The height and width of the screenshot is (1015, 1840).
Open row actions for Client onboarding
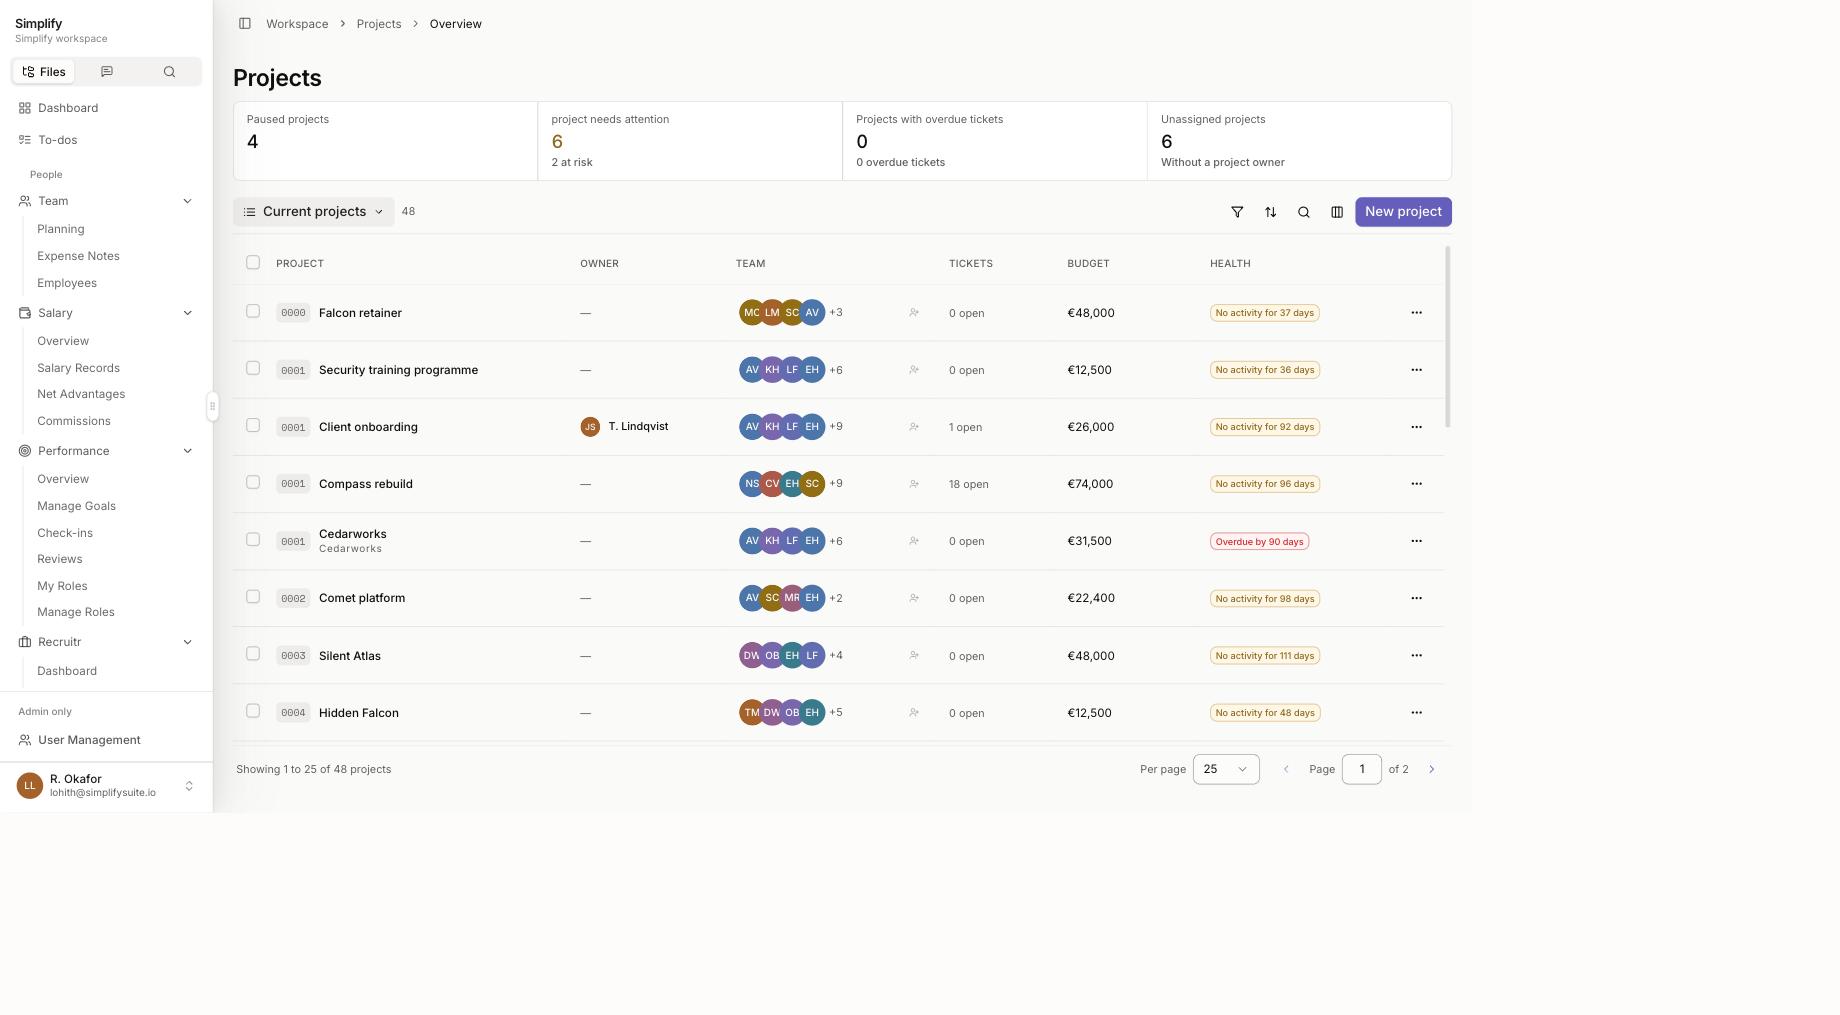(1416, 427)
